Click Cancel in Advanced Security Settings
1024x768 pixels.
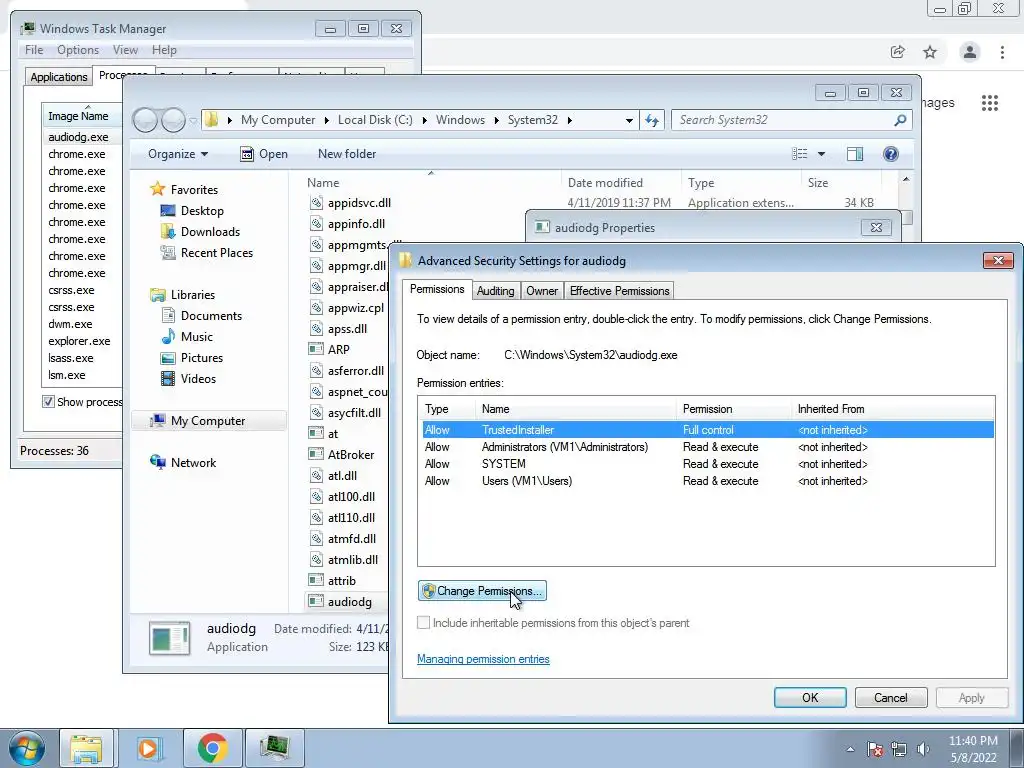coord(891,697)
